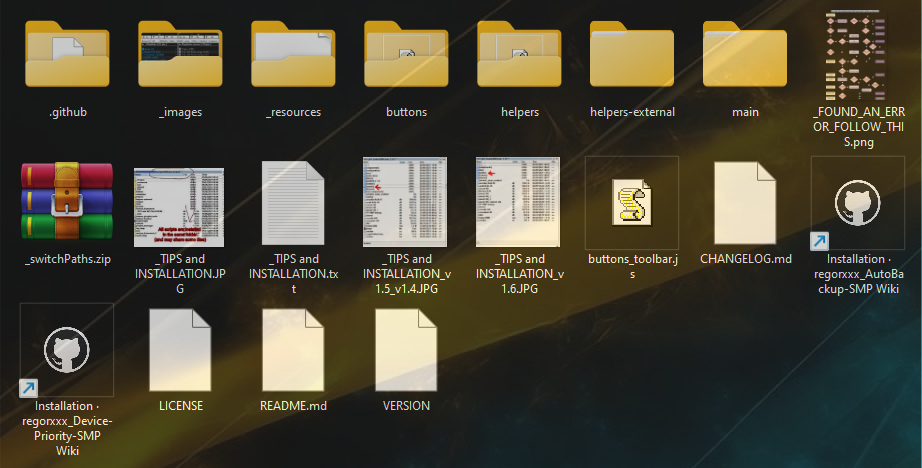Image resolution: width=922 pixels, height=468 pixels.
Task: Select _TIPS and INSTALLATION.JPG thumbnail
Action: click(179, 207)
